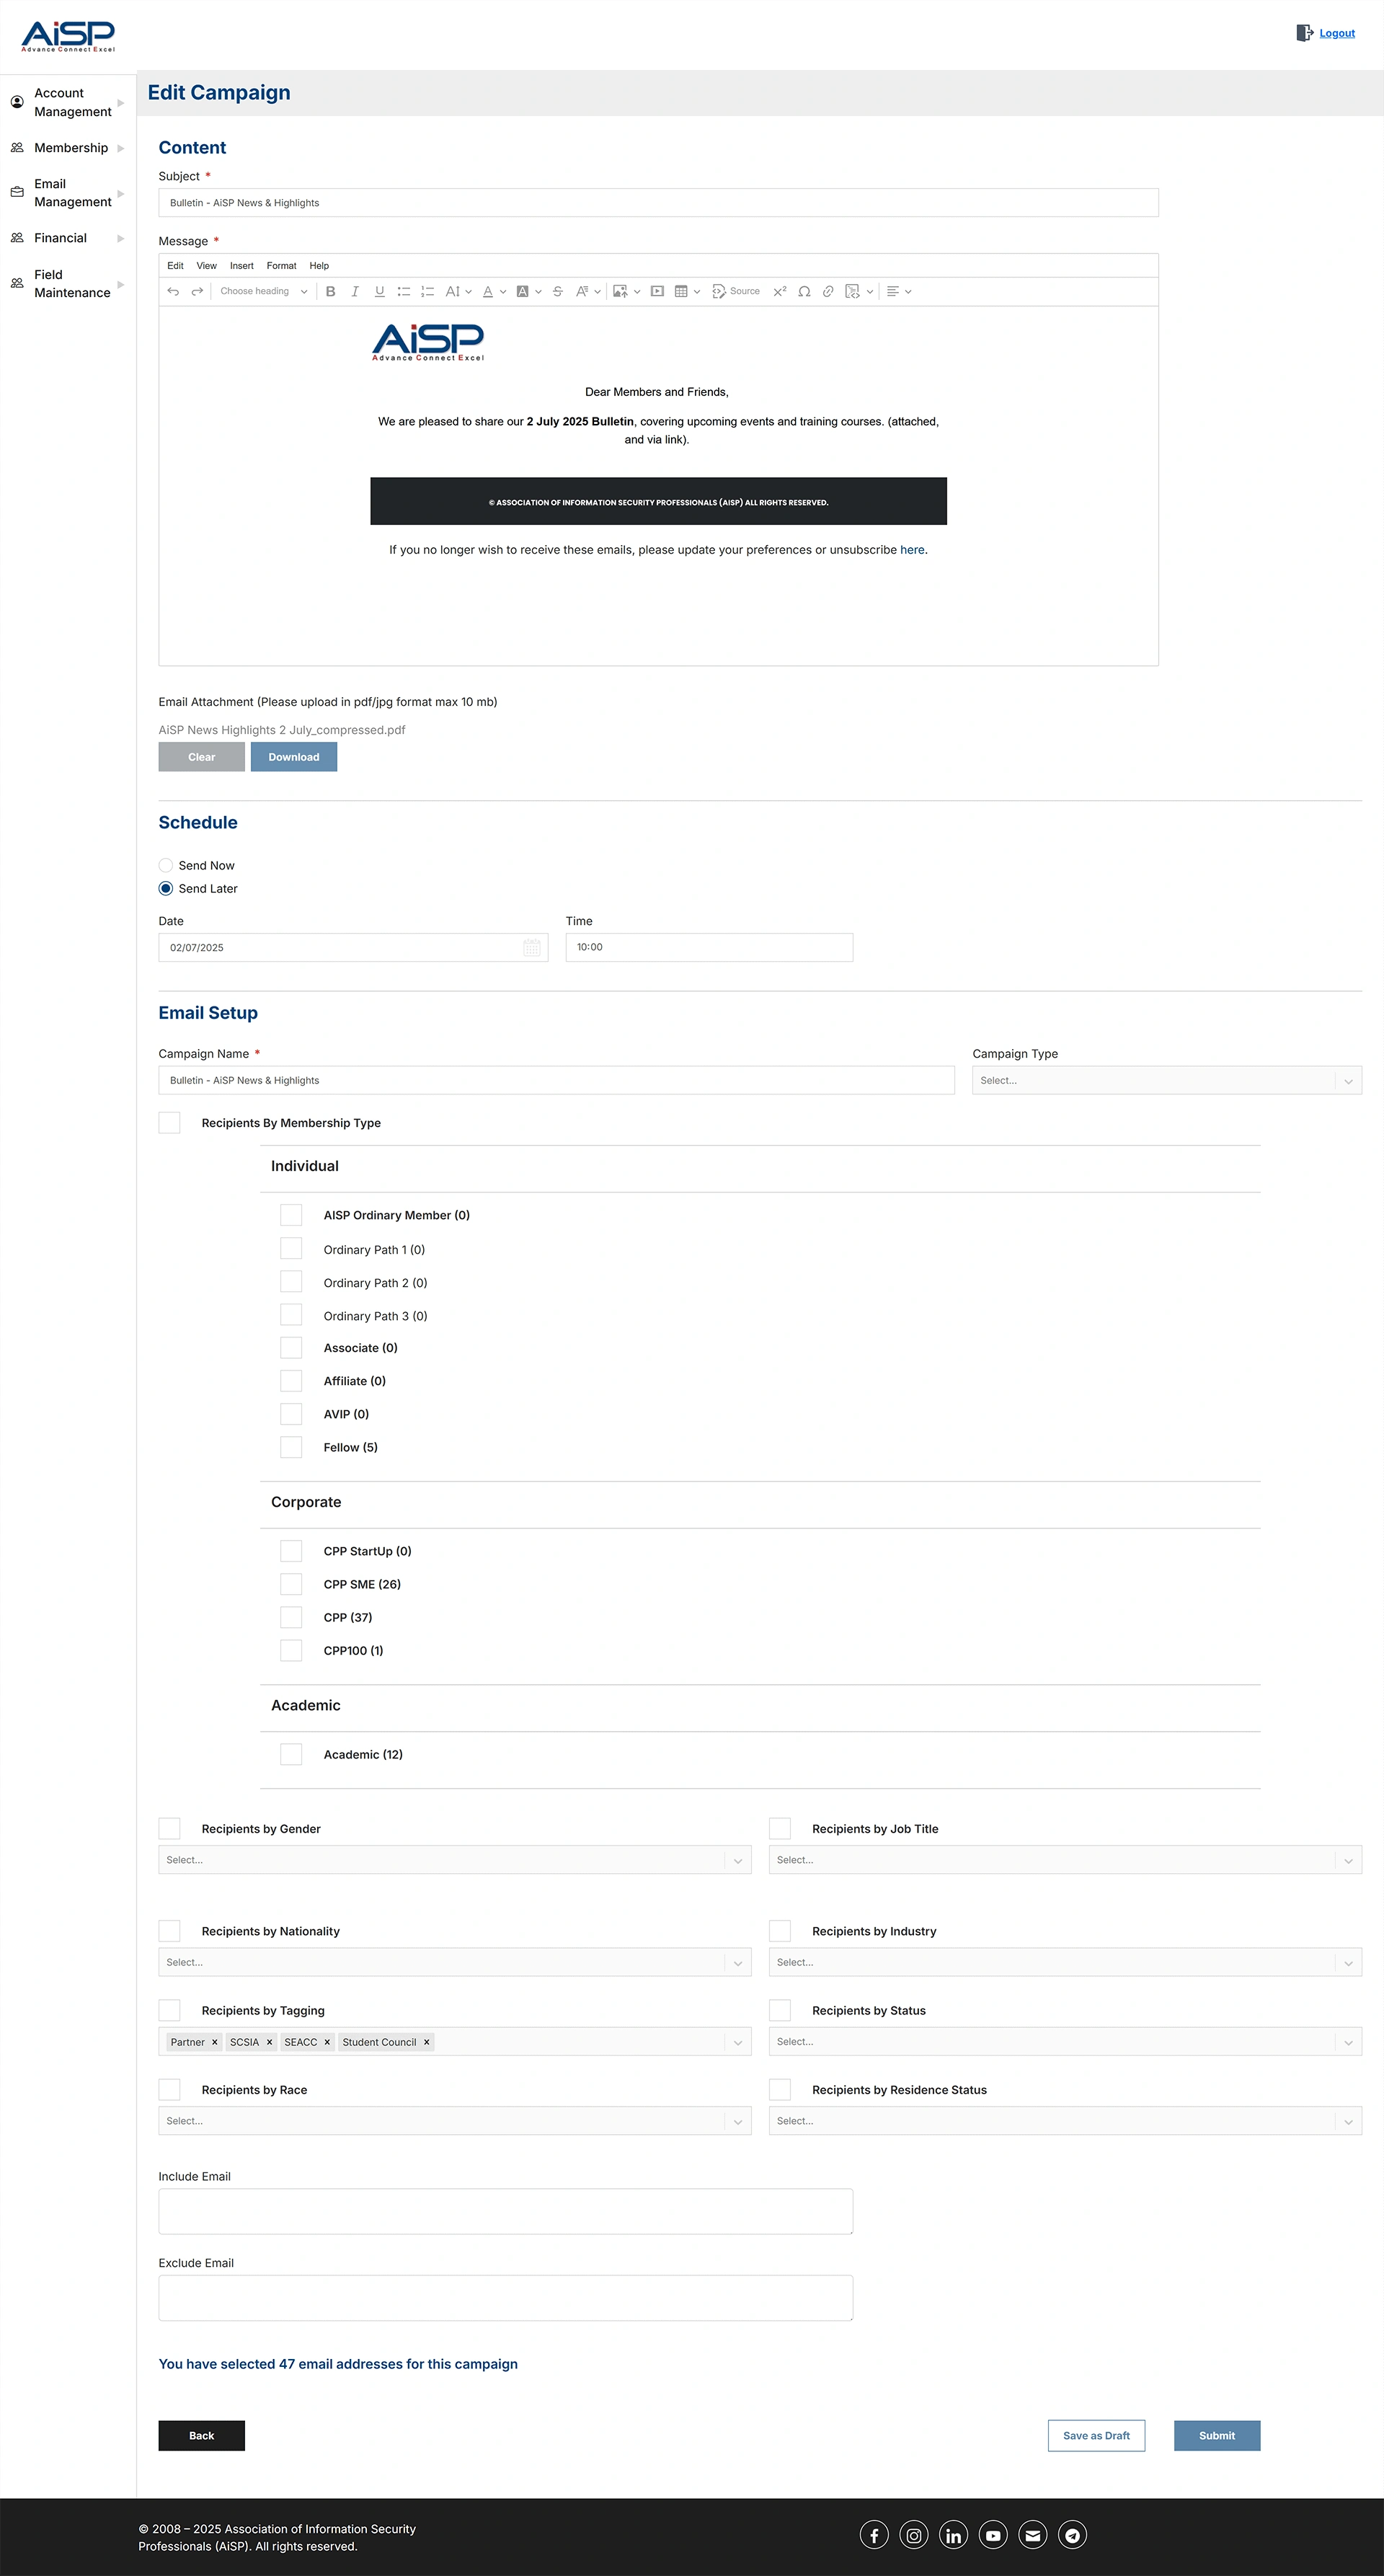Click the undo arrow in editor

173,292
